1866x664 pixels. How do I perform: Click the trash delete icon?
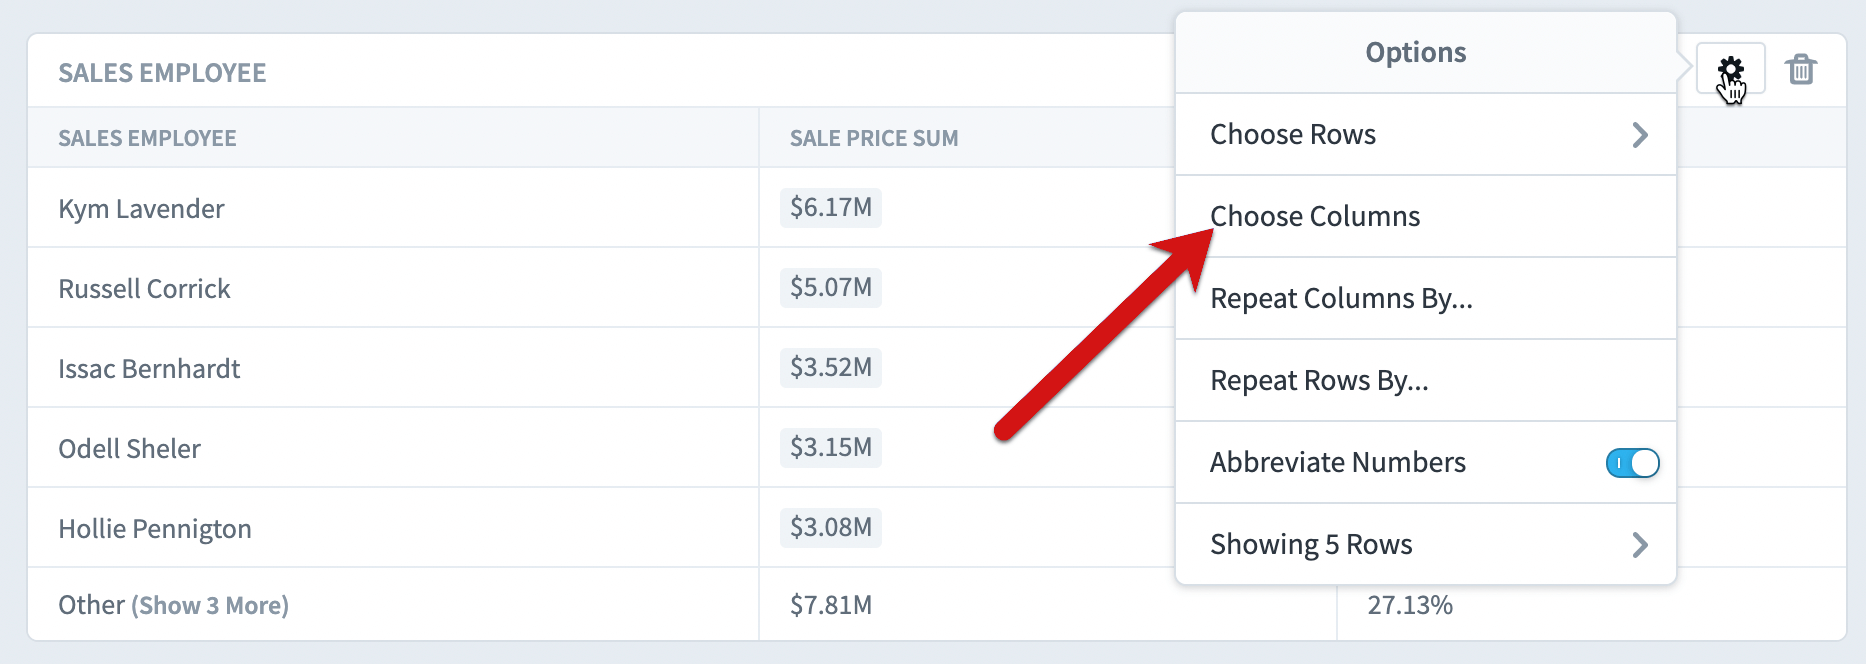pyautogui.click(x=1801, y=69)
